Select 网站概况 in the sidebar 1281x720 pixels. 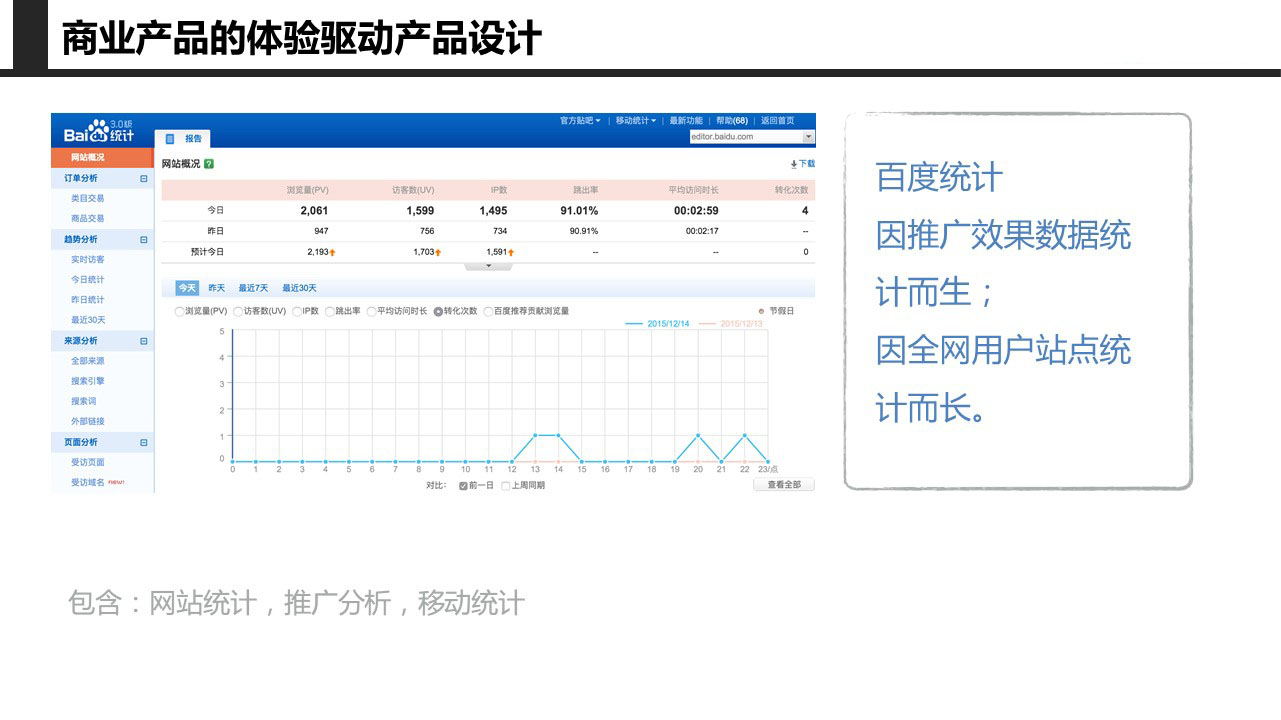coord(102,158)
